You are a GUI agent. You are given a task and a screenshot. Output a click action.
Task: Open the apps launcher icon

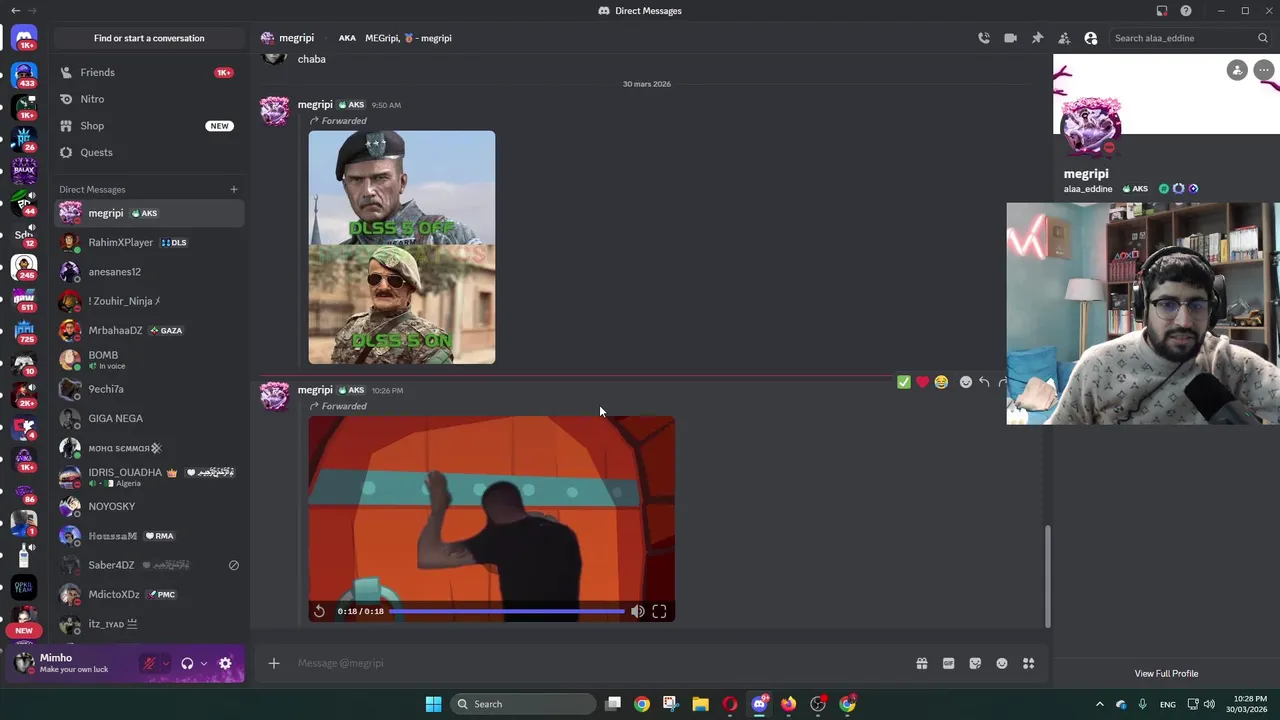[1028, 663]
